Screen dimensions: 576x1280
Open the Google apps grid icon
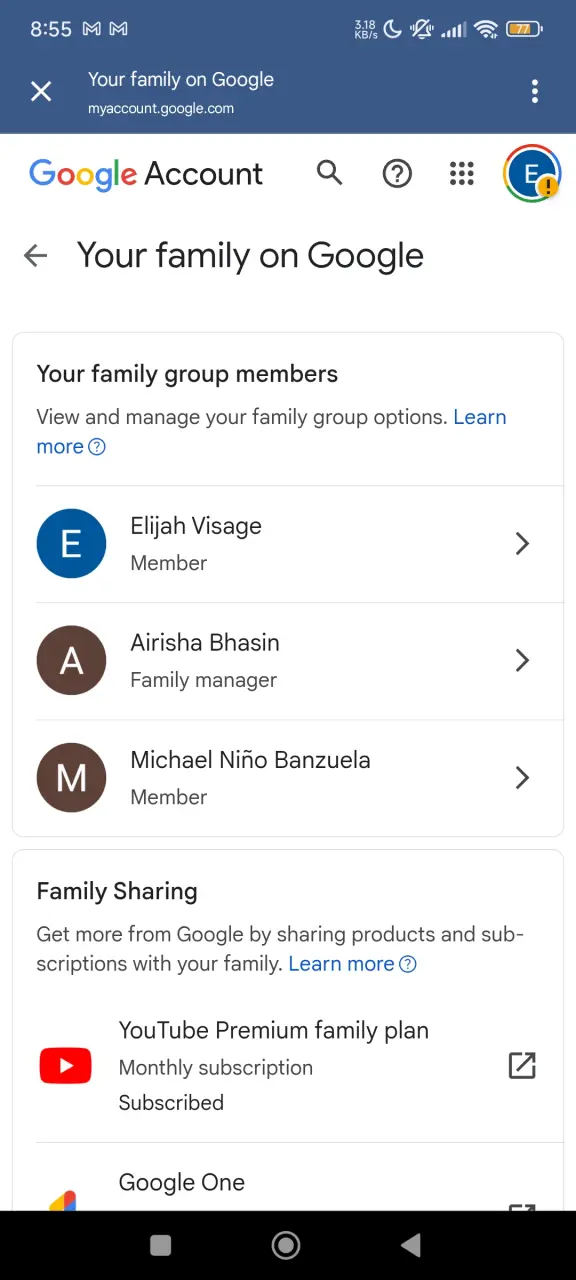tap(462, 174)
